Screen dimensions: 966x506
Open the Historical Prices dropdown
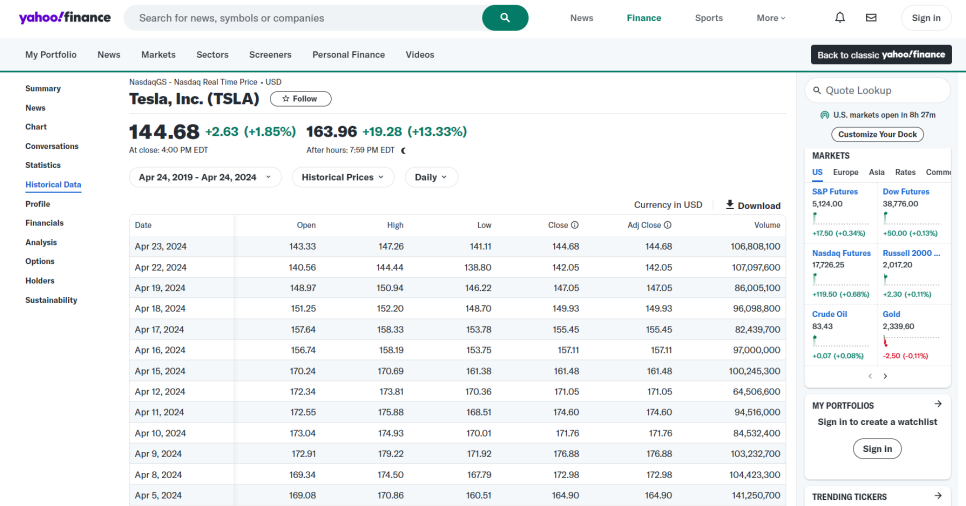click(343, 178)
